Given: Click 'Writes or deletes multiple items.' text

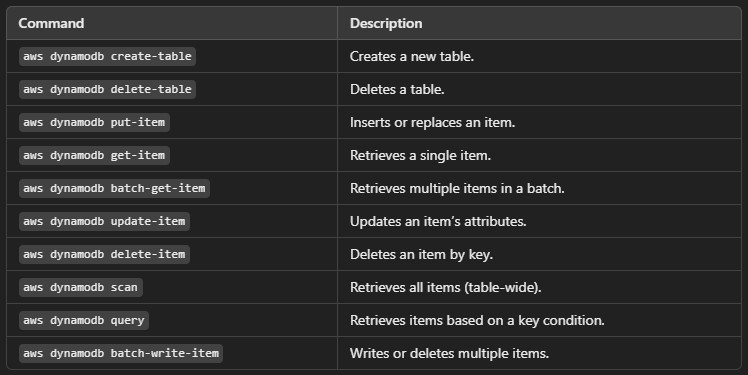Looking at the screenshot, I should [449, 353].
